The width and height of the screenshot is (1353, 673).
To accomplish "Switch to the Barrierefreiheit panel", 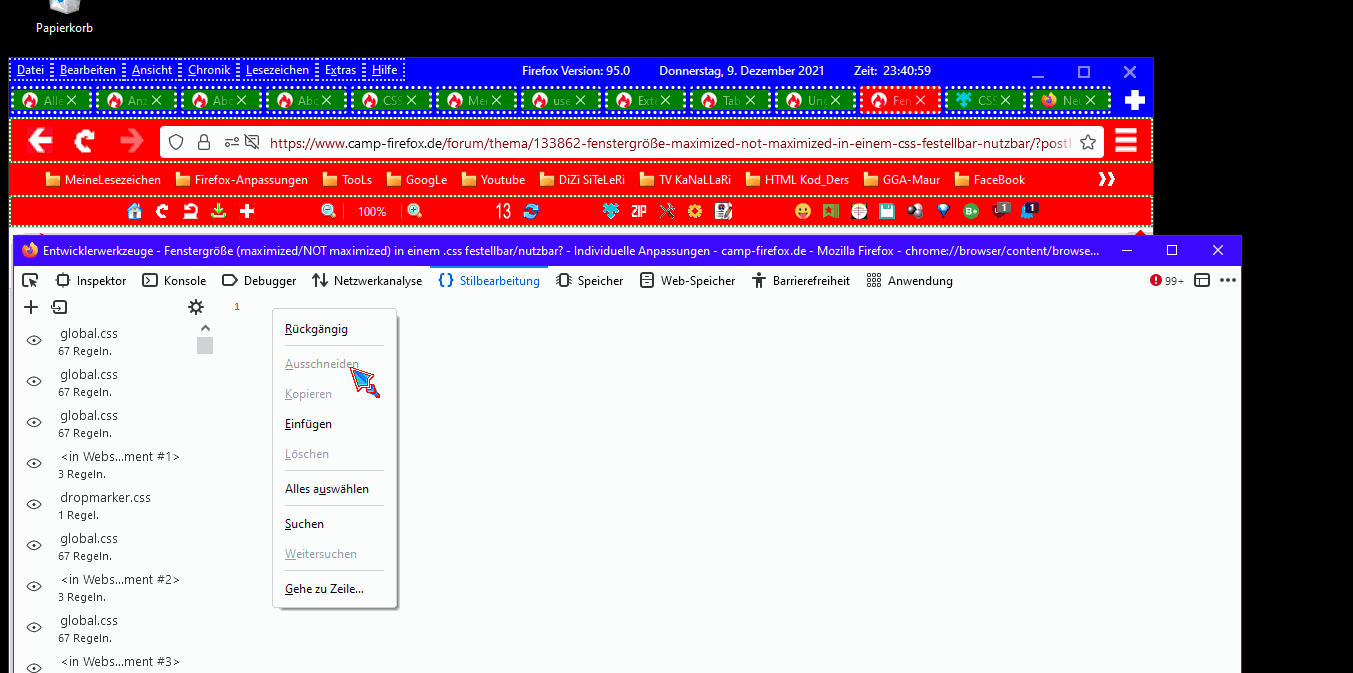I will (x=801, y=281).
